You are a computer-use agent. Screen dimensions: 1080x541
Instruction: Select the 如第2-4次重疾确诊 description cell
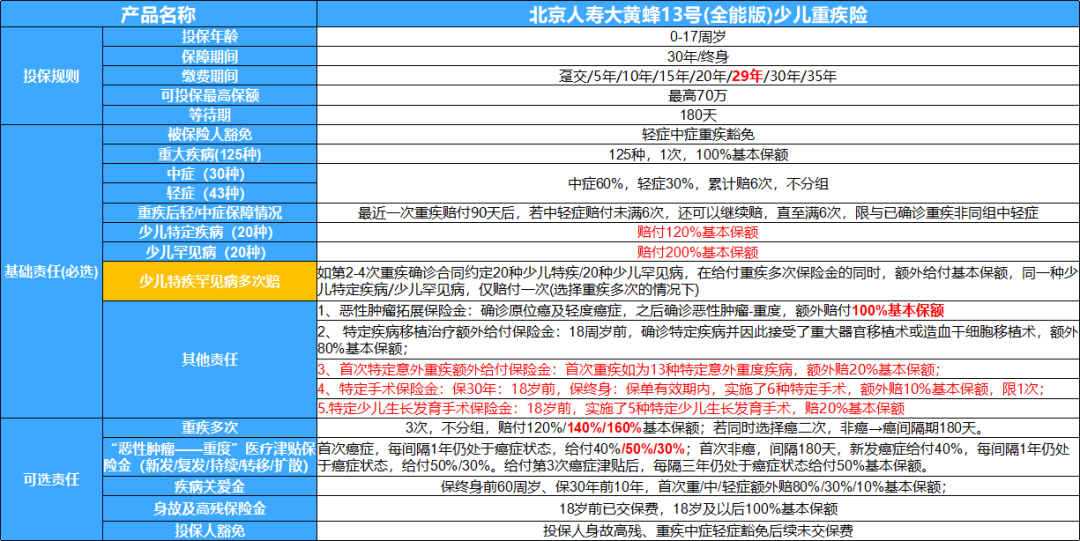[x=698, y=281]
